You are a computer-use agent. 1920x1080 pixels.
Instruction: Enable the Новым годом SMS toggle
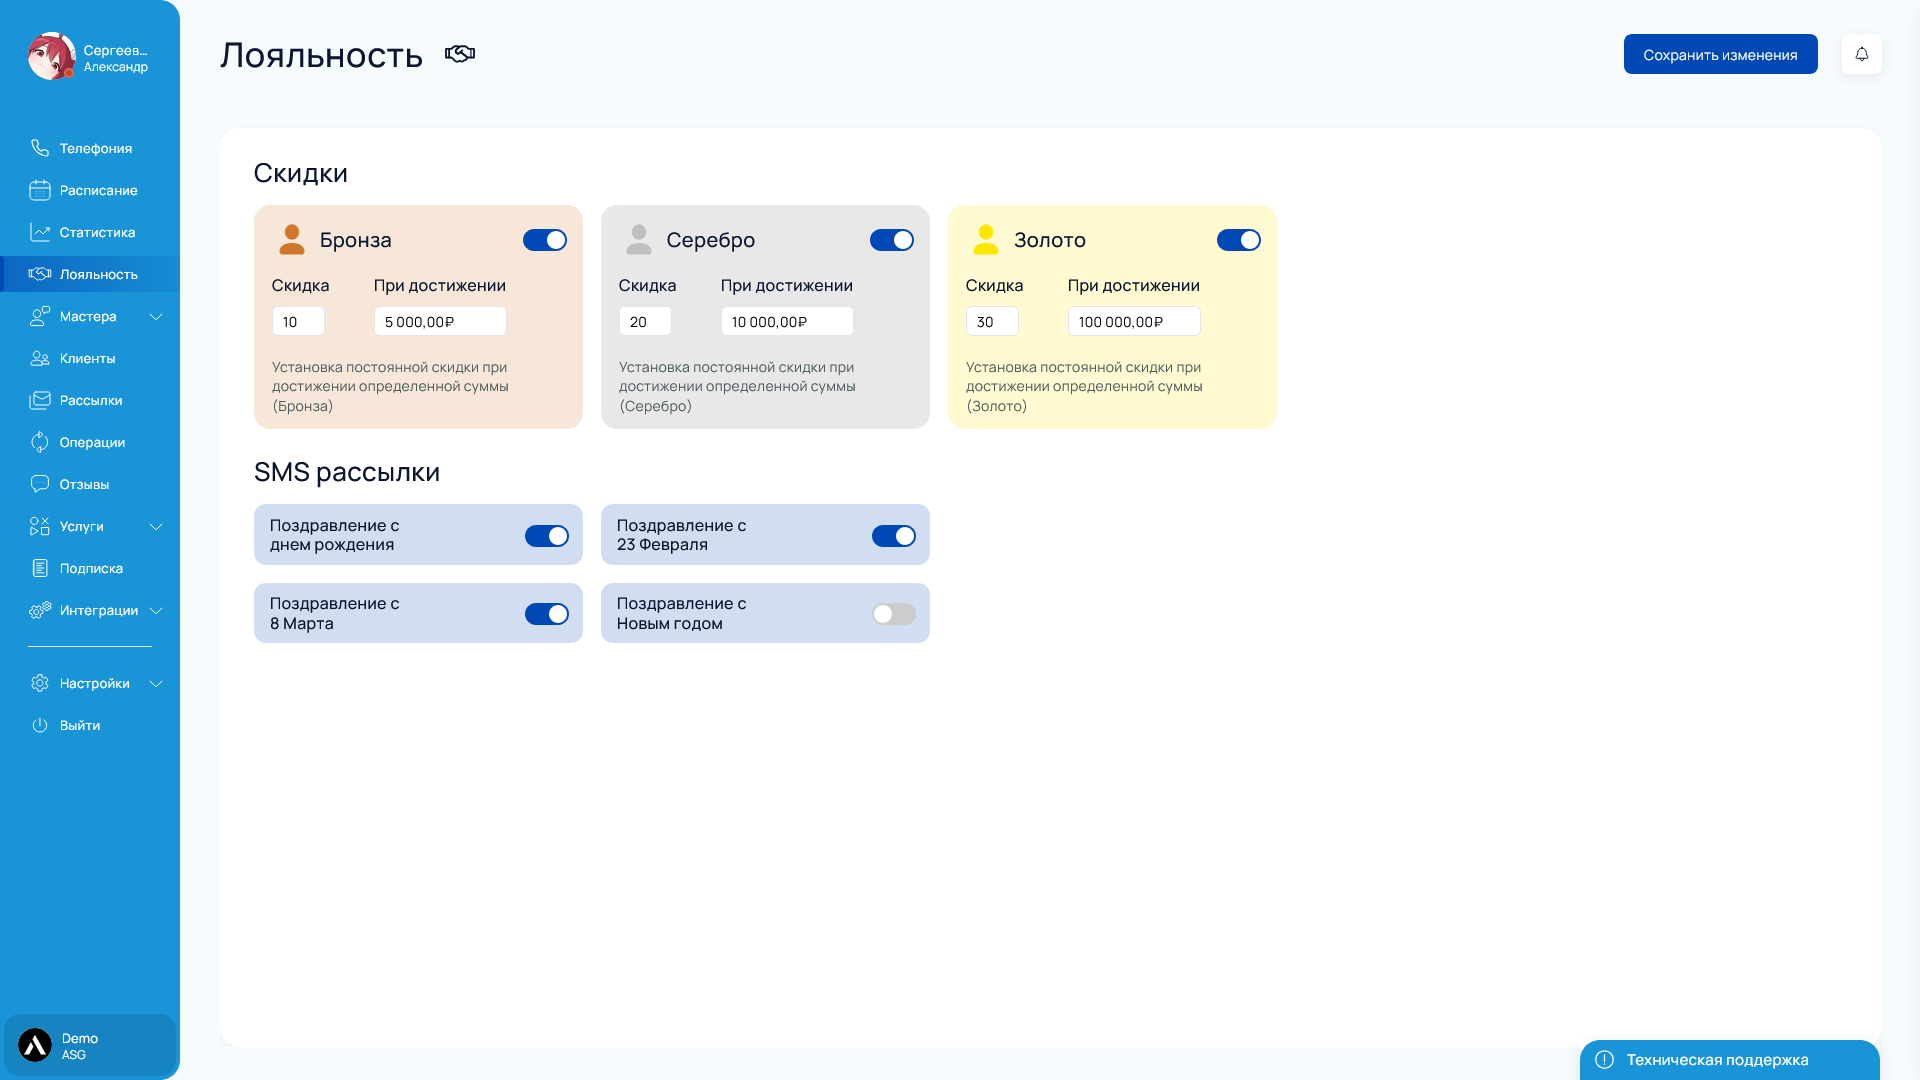893,614
